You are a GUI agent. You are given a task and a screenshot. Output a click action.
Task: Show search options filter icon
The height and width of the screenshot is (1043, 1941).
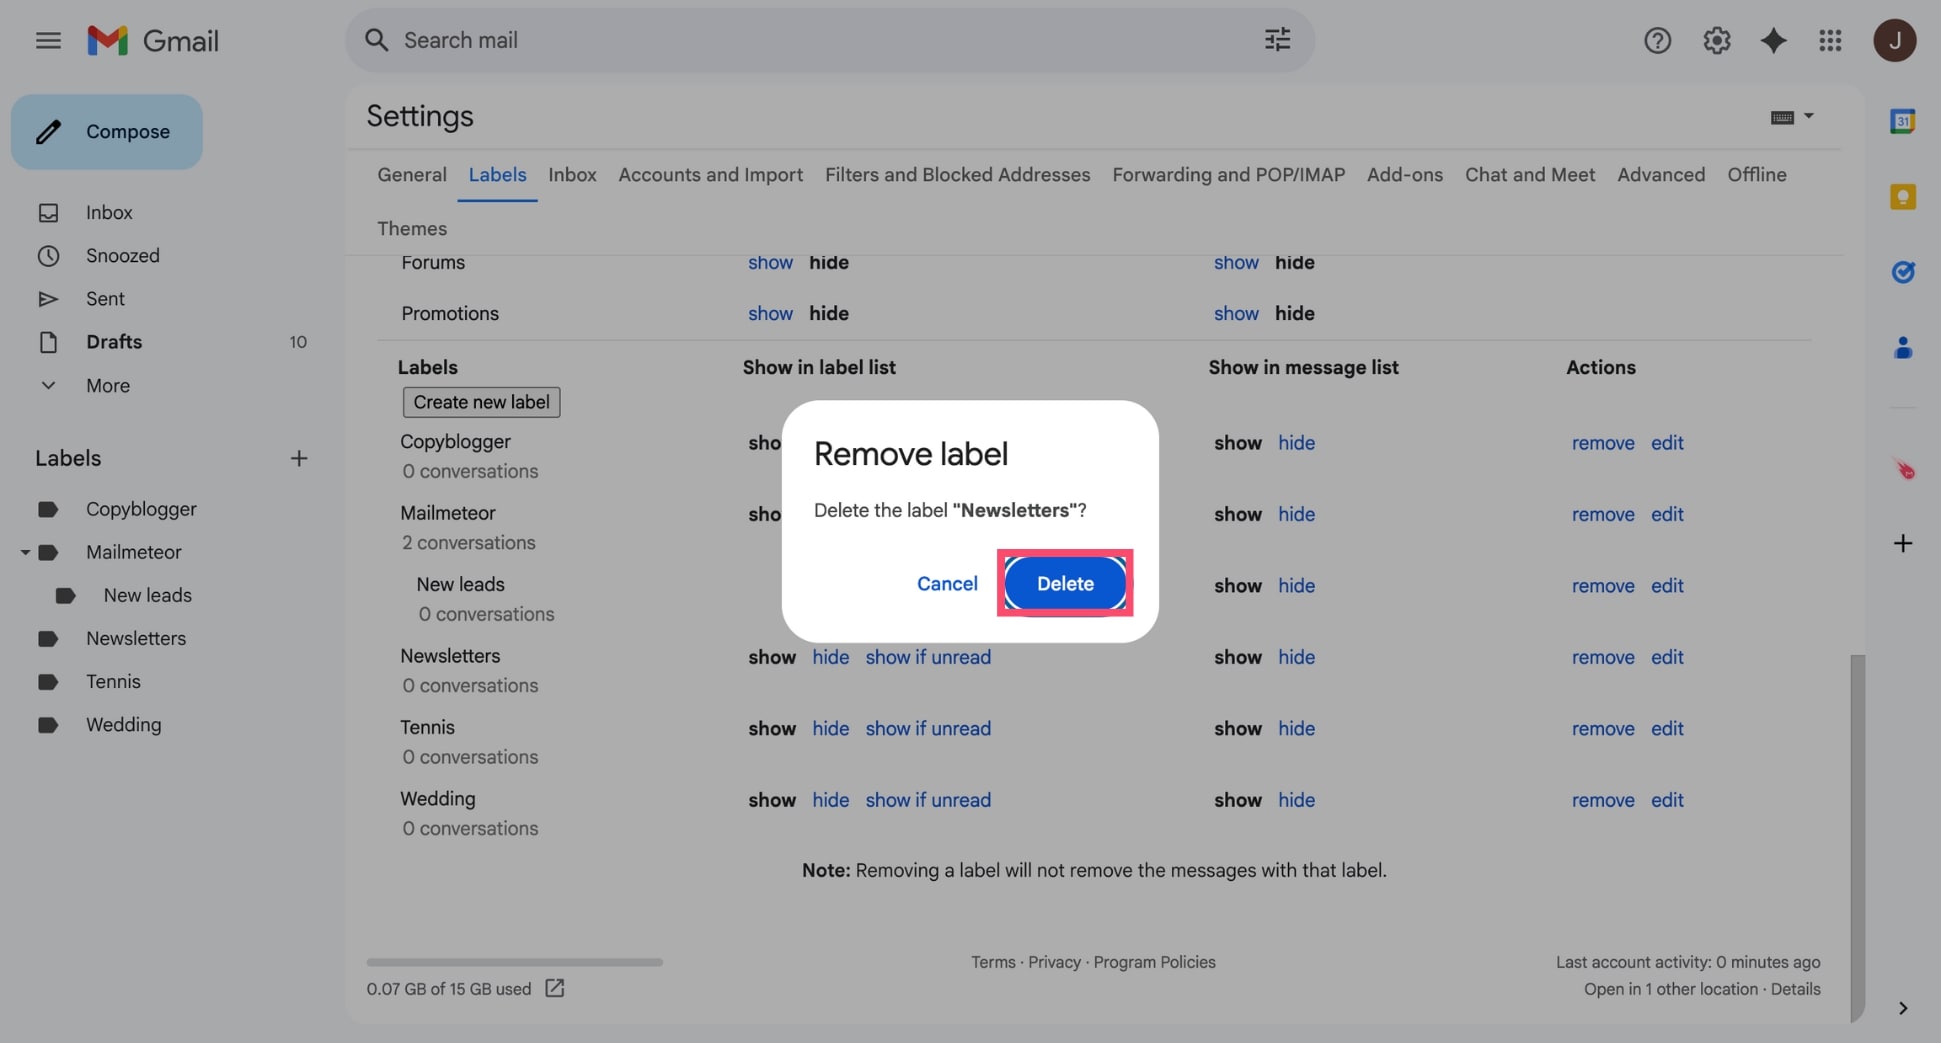1277,40
